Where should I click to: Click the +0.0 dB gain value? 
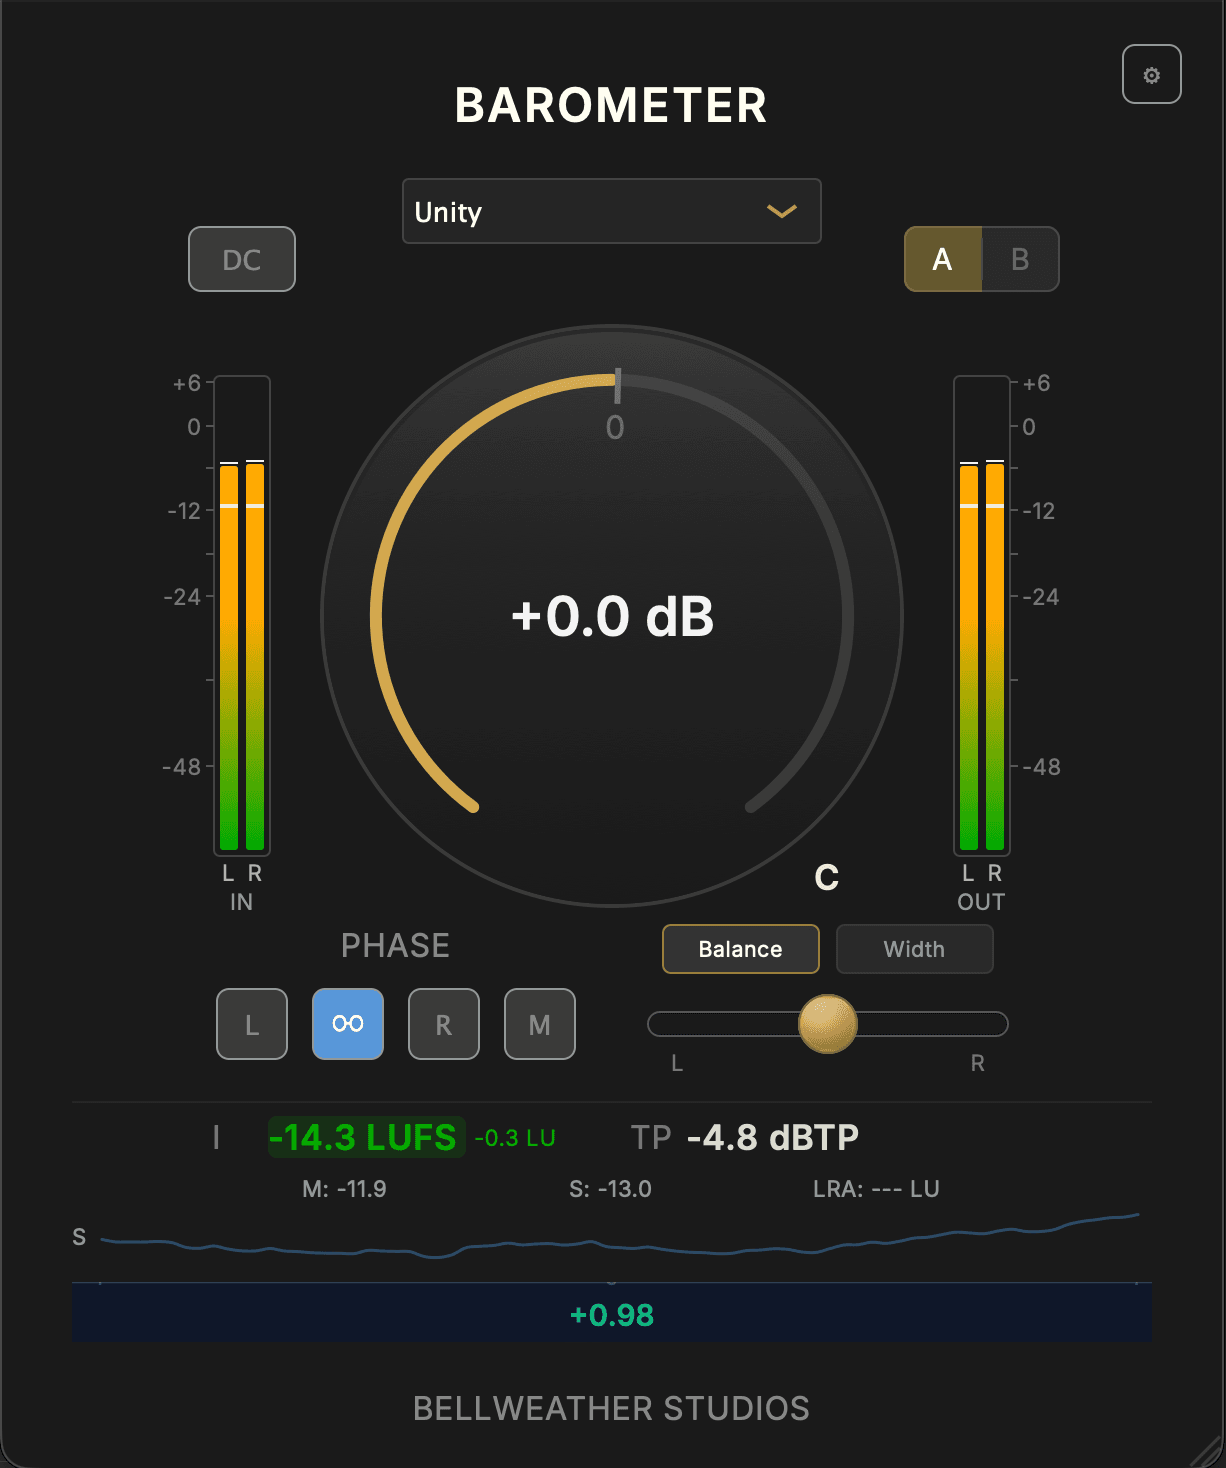(x=613, y=616)
